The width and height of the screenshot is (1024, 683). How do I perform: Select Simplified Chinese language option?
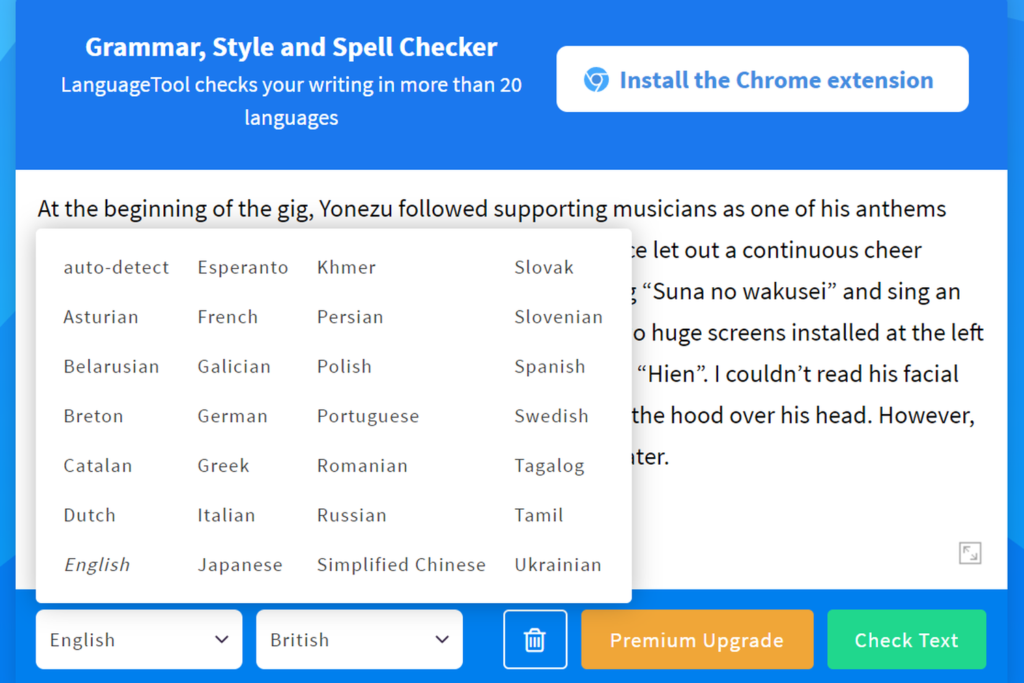[401, 565]
